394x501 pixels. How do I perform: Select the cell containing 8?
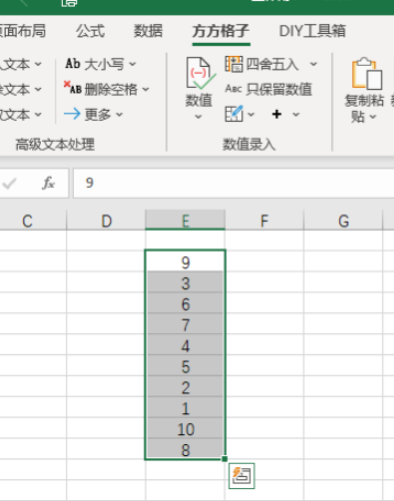tap(185, 449)
